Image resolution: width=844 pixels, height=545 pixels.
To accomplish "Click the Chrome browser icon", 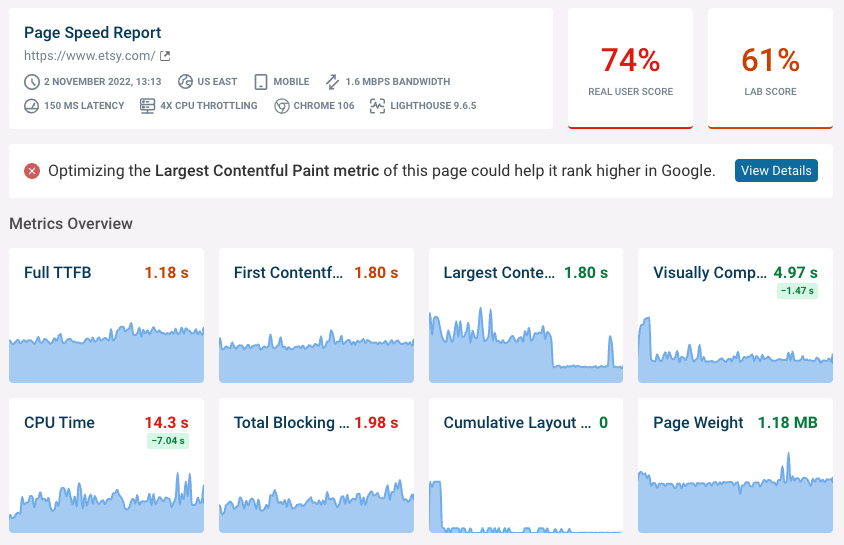I will [282, 106].
